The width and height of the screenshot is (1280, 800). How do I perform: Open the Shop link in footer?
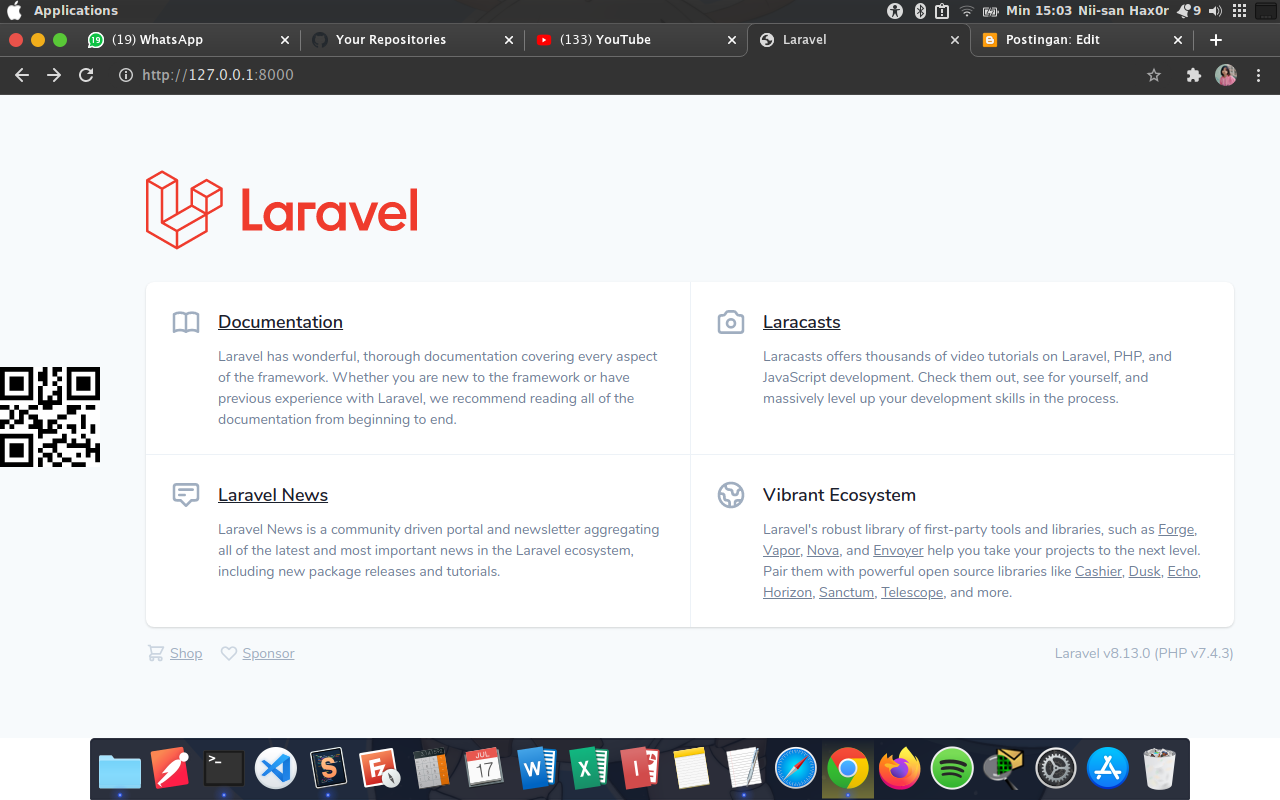pyautogui.click(x=186, y=653)
